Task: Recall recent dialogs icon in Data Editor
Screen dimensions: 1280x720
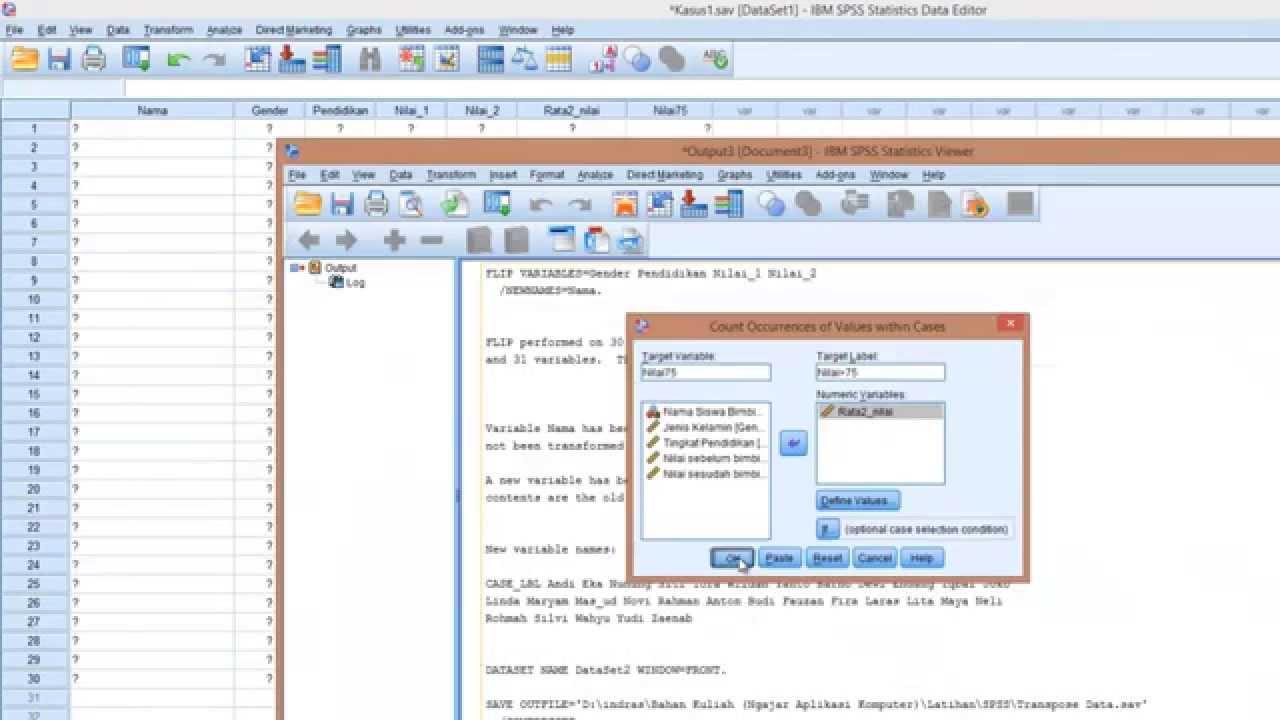Action: (136, 60)
